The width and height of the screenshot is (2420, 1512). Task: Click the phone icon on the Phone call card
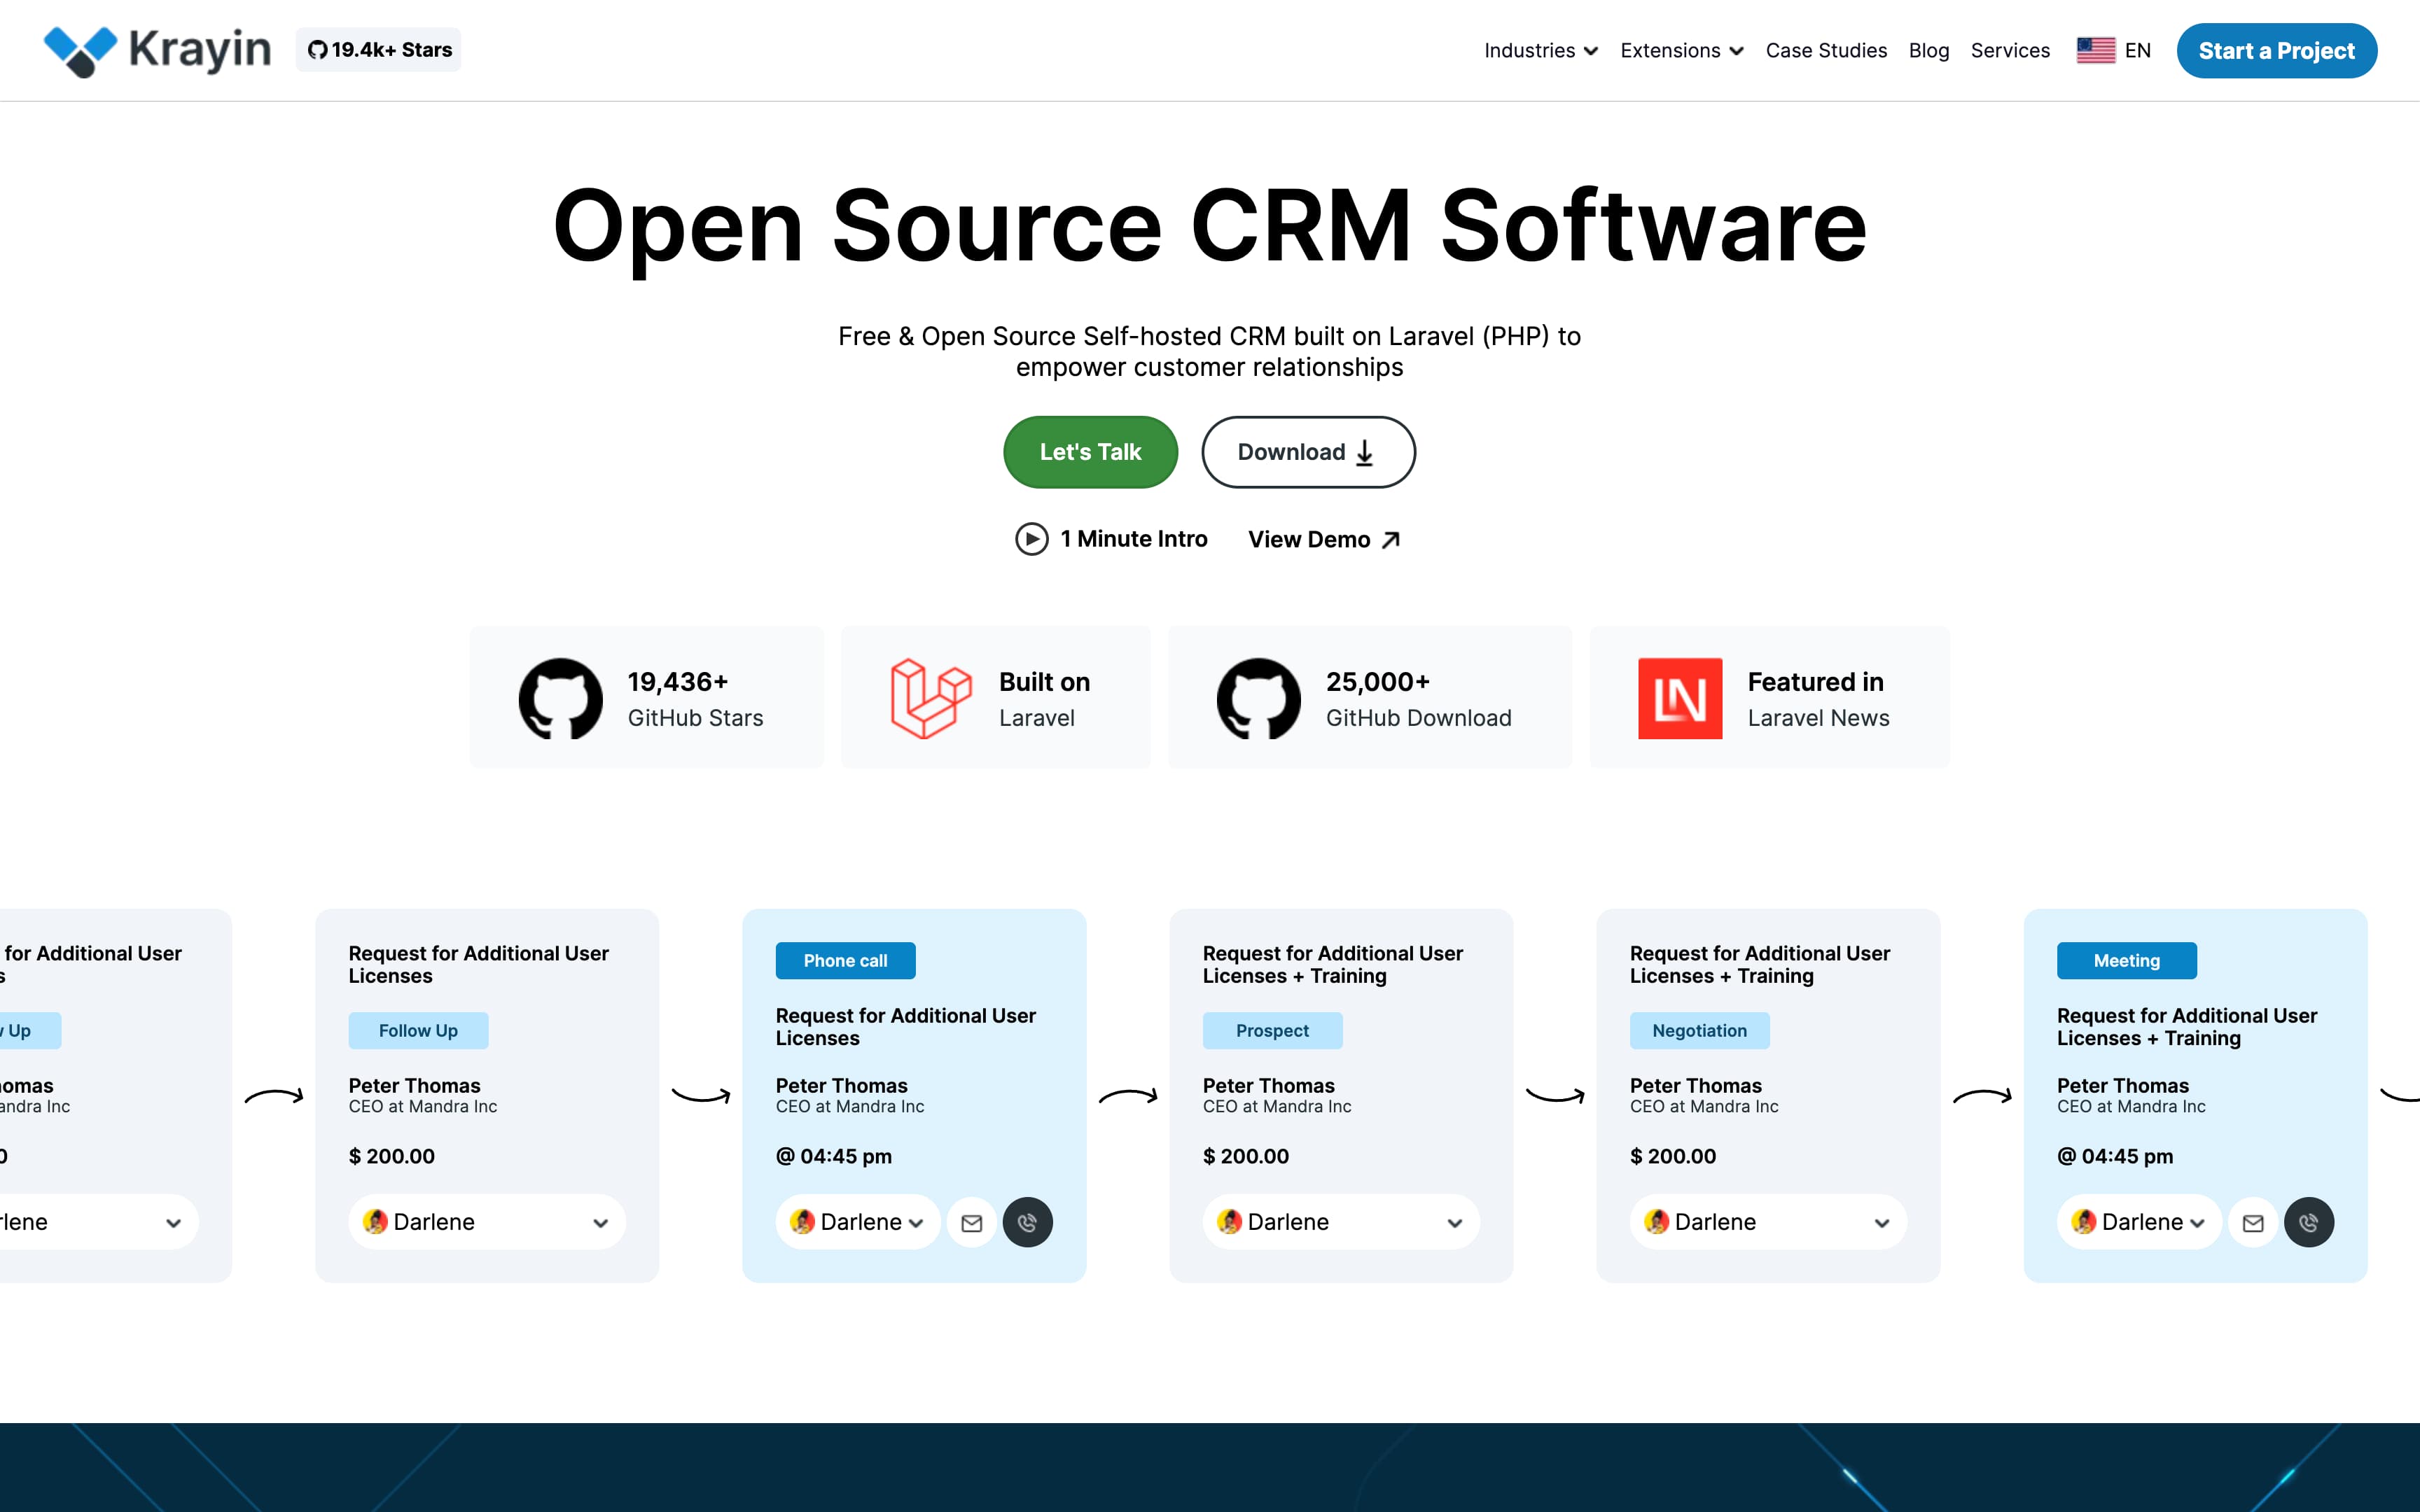coord(1027,1222)
